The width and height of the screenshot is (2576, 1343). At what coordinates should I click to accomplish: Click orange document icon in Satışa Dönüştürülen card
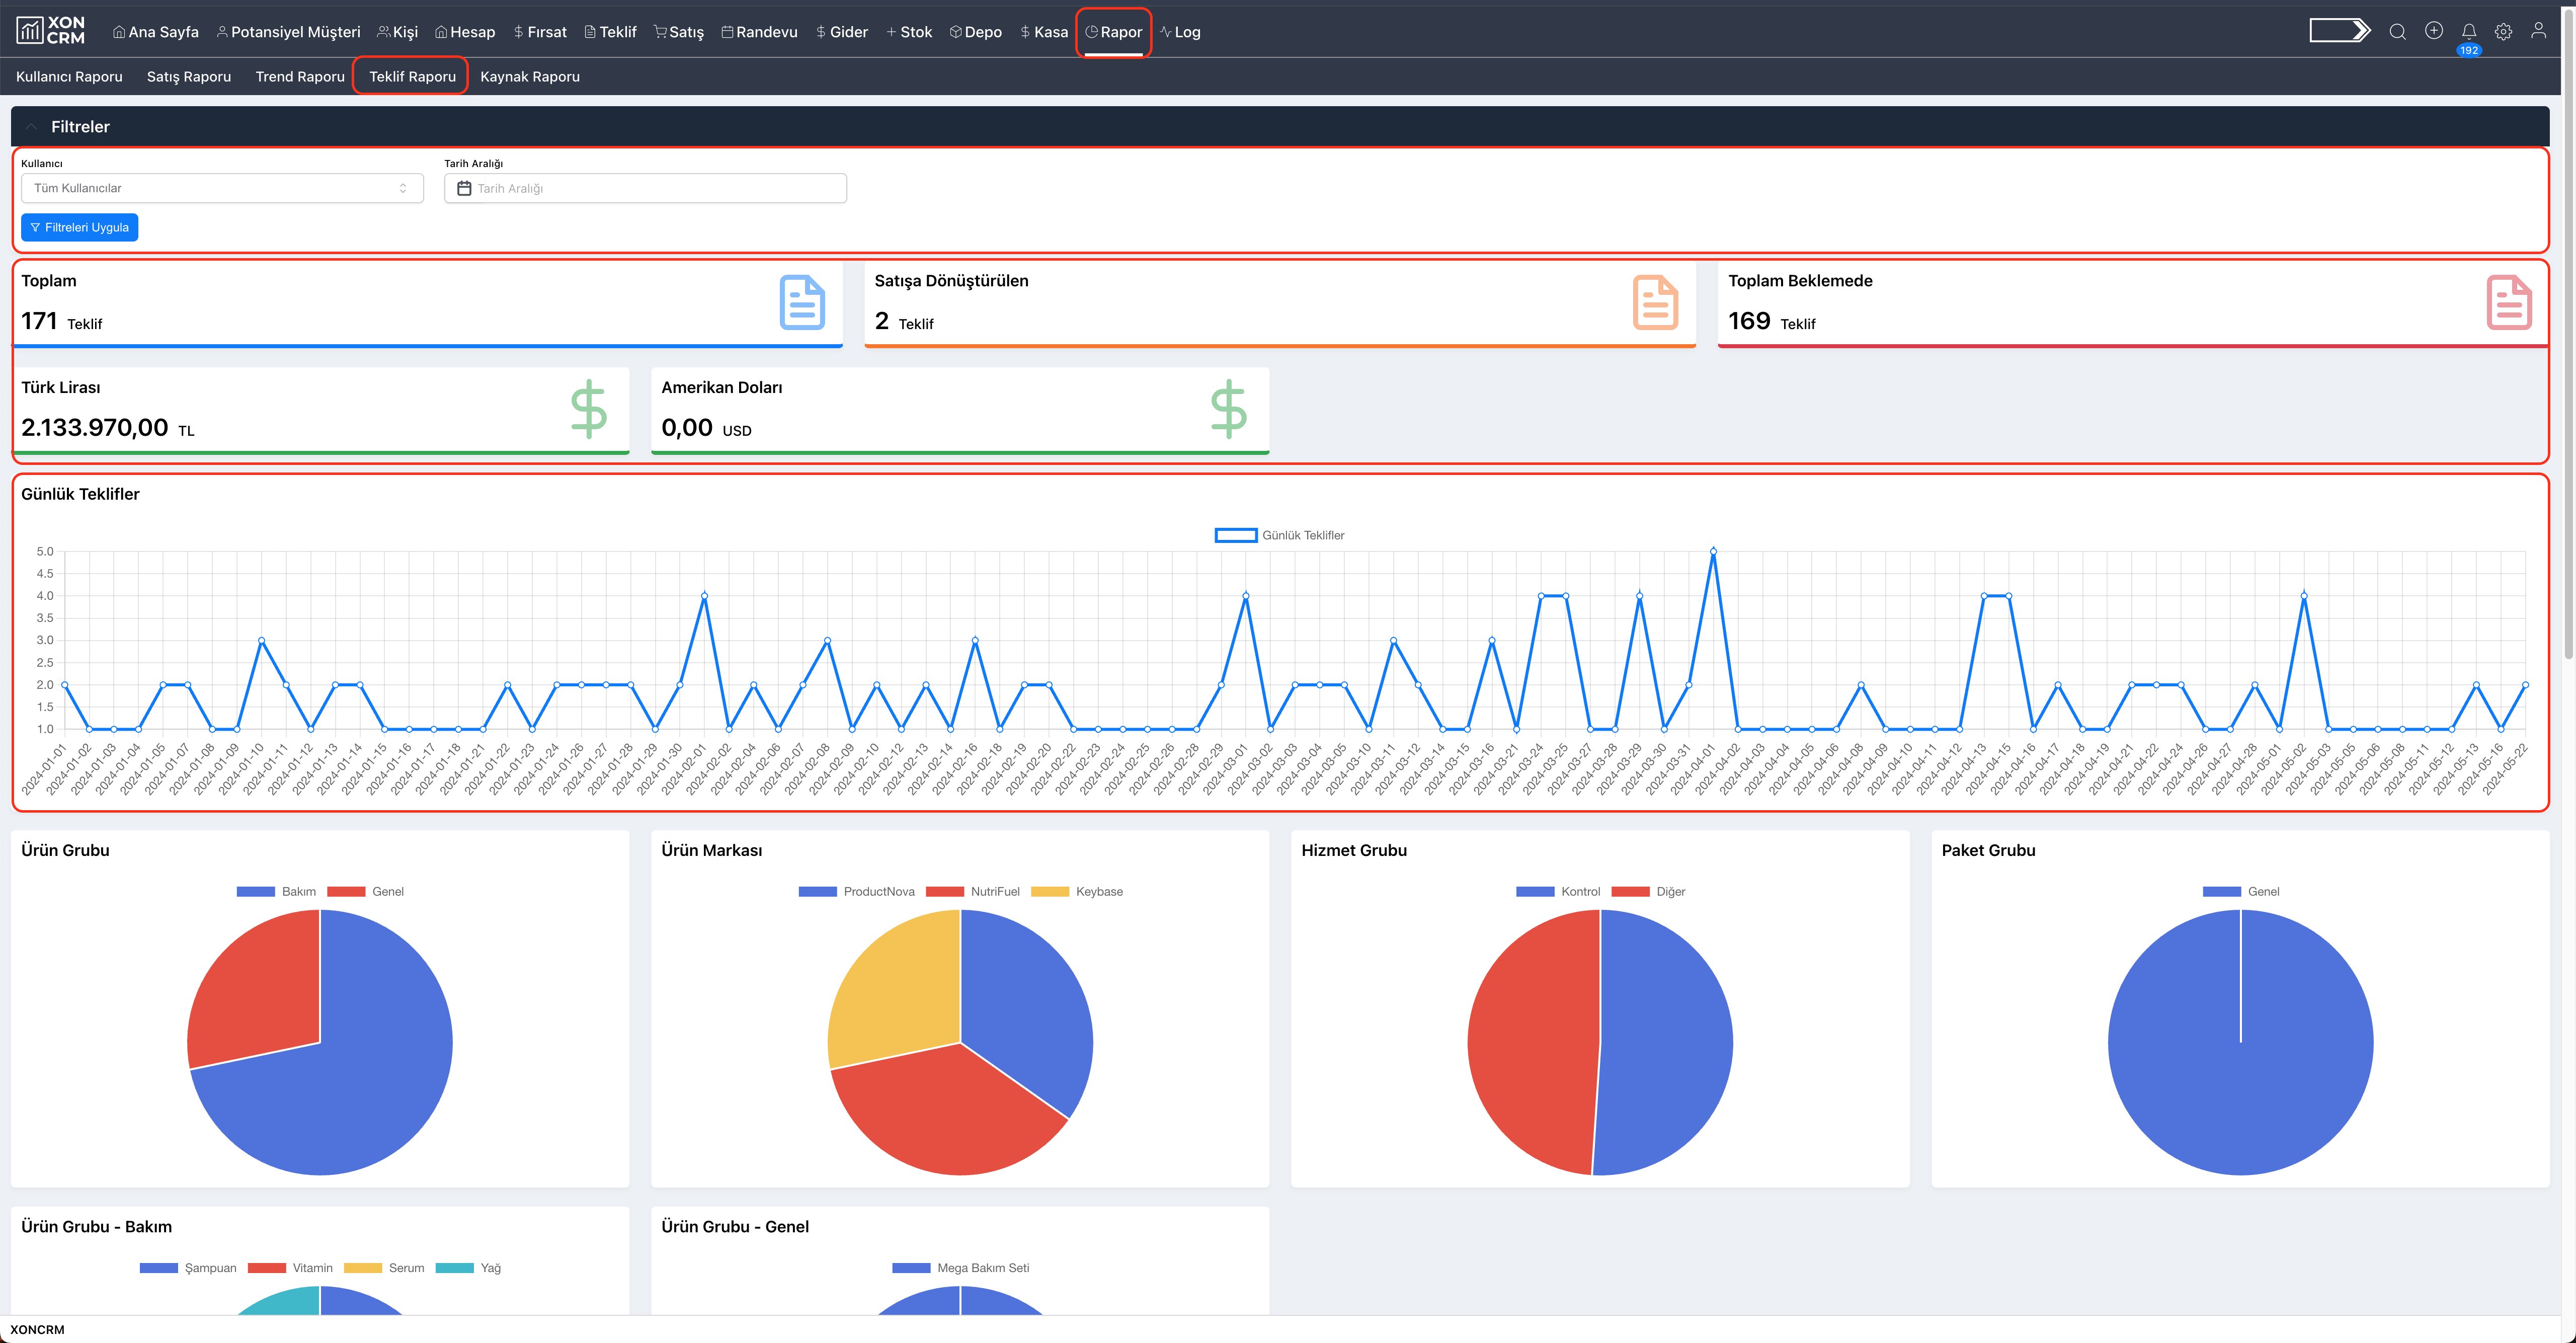[x=1655, y=302]
